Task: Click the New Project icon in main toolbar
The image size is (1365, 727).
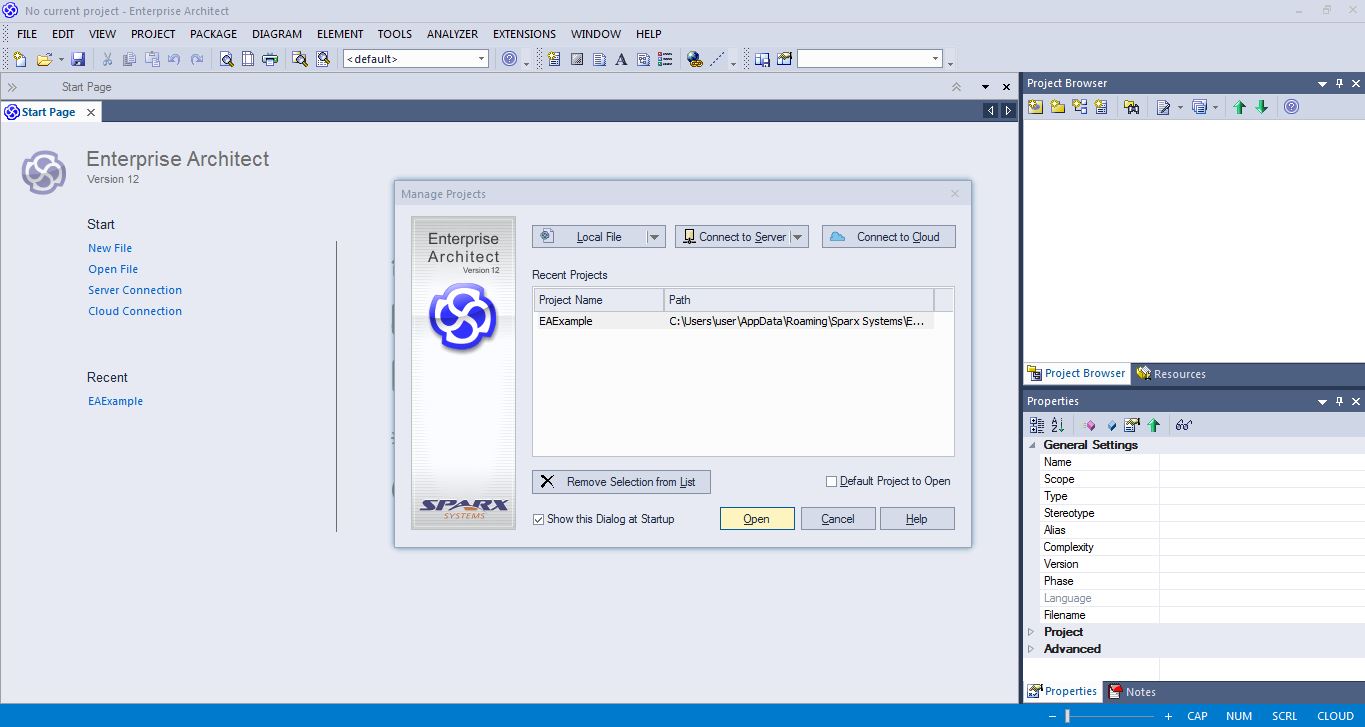Action: 20,59
